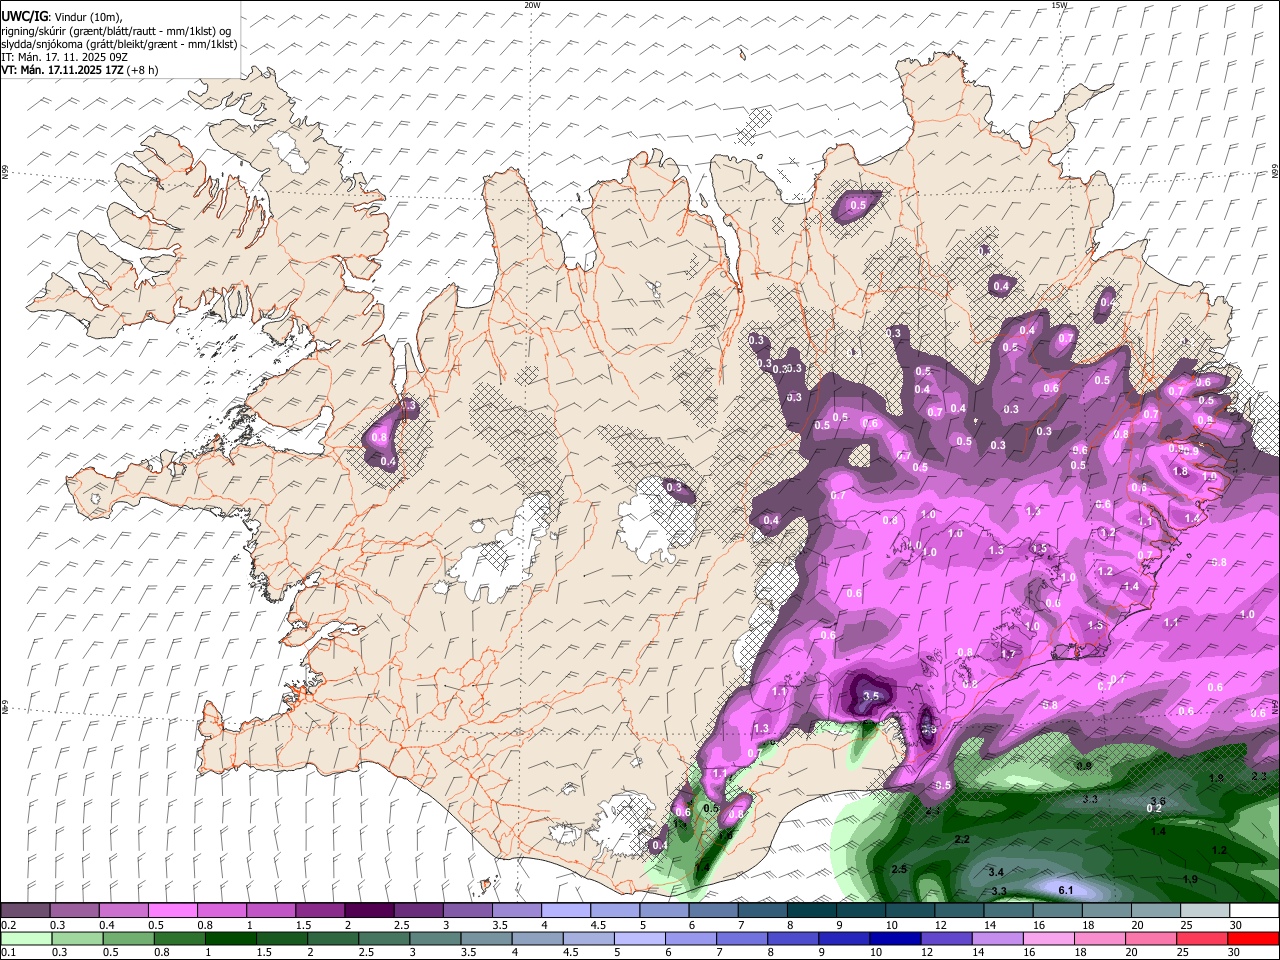This screenshot has height=960, width=1280.
Task: Click the '0.1' label on the rain scale
Action: tap(8, 953)
